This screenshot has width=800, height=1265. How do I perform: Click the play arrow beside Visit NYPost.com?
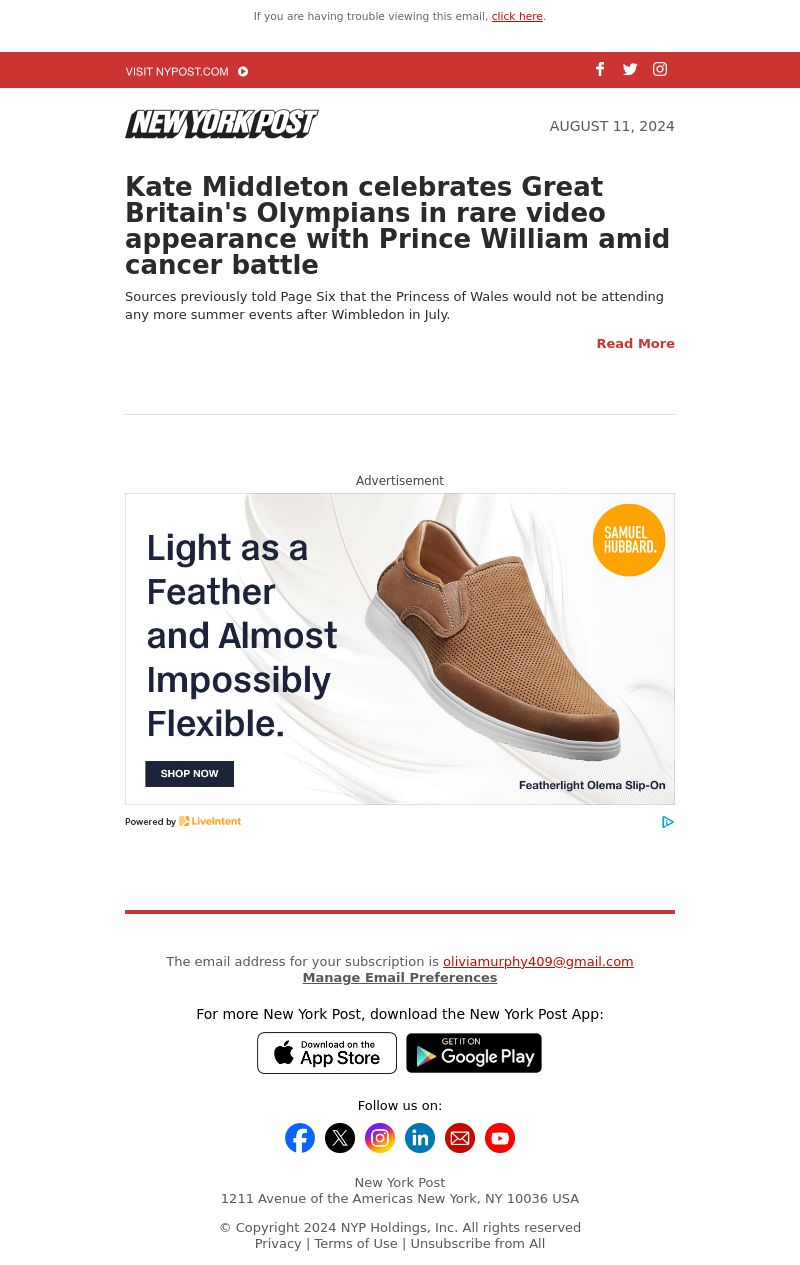point(243,72)
